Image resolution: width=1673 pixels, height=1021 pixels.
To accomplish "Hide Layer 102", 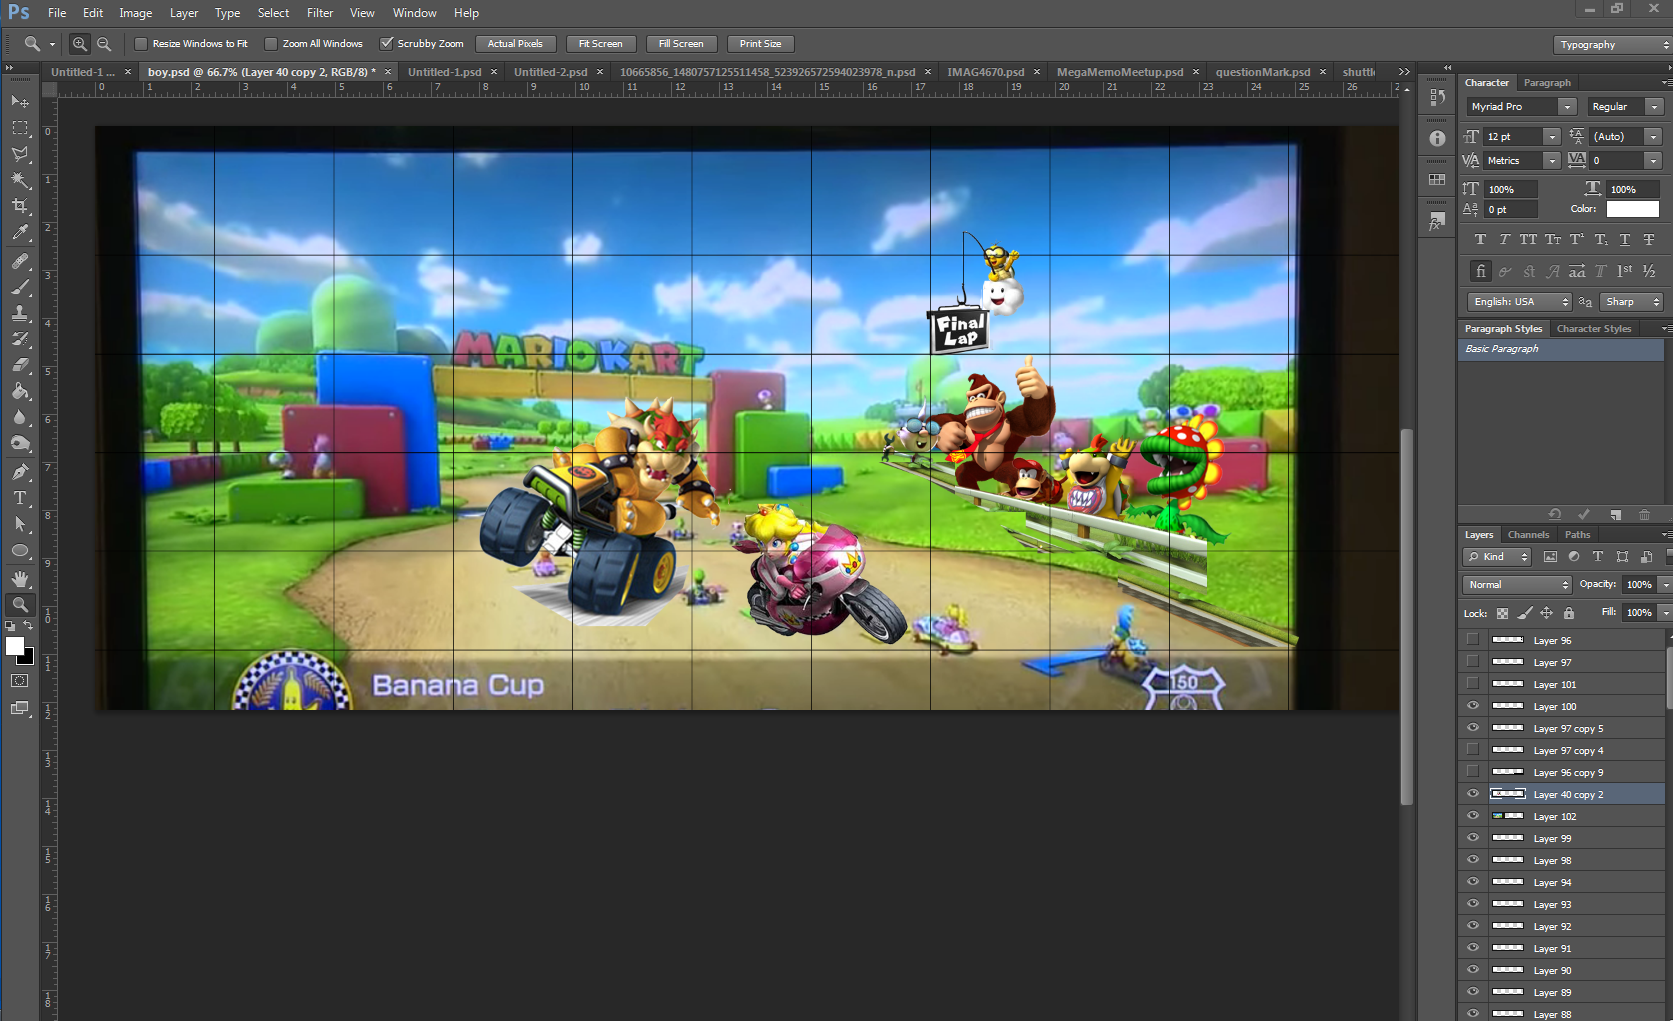I will coord(1472,816).
